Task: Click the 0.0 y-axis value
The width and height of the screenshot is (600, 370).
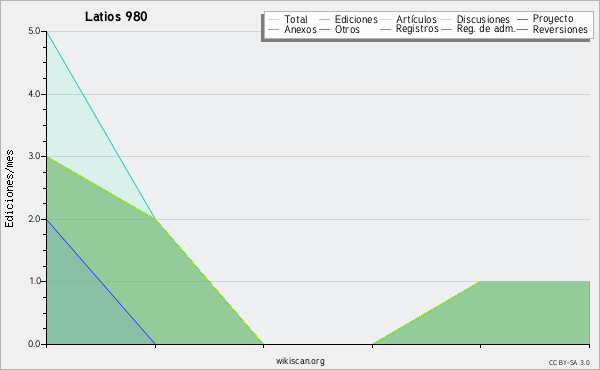Action: click(34, 344)
